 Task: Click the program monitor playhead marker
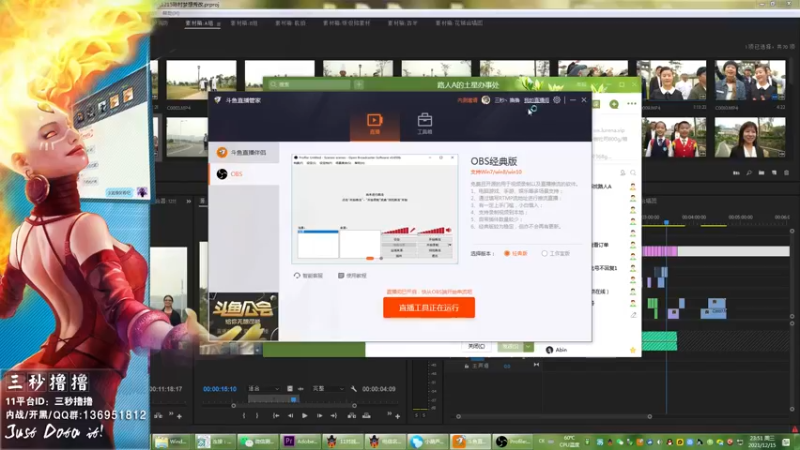[294, 399]
